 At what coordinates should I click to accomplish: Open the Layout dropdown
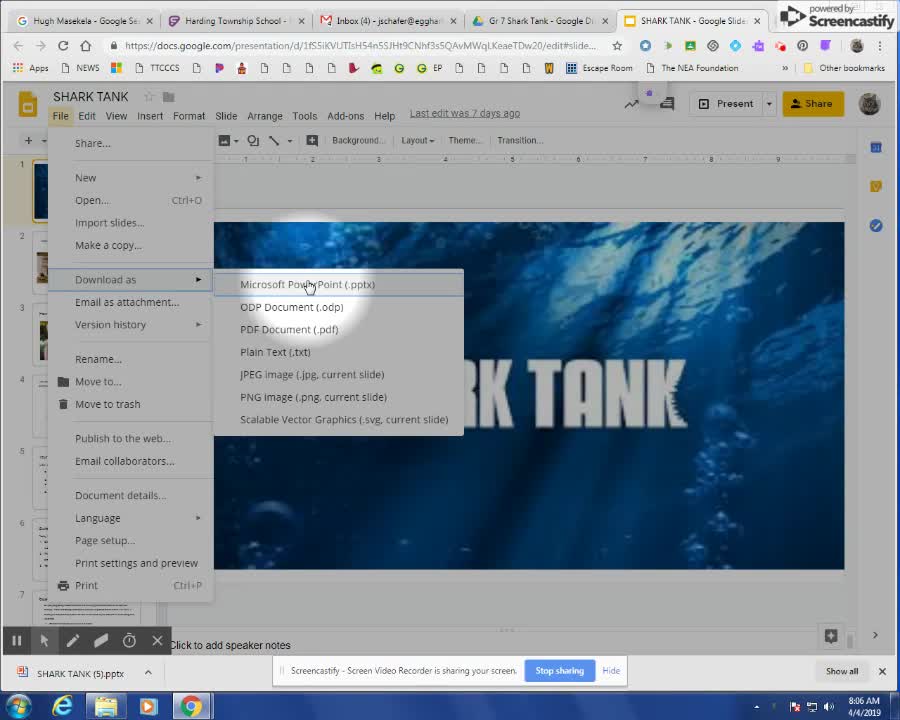416,140
